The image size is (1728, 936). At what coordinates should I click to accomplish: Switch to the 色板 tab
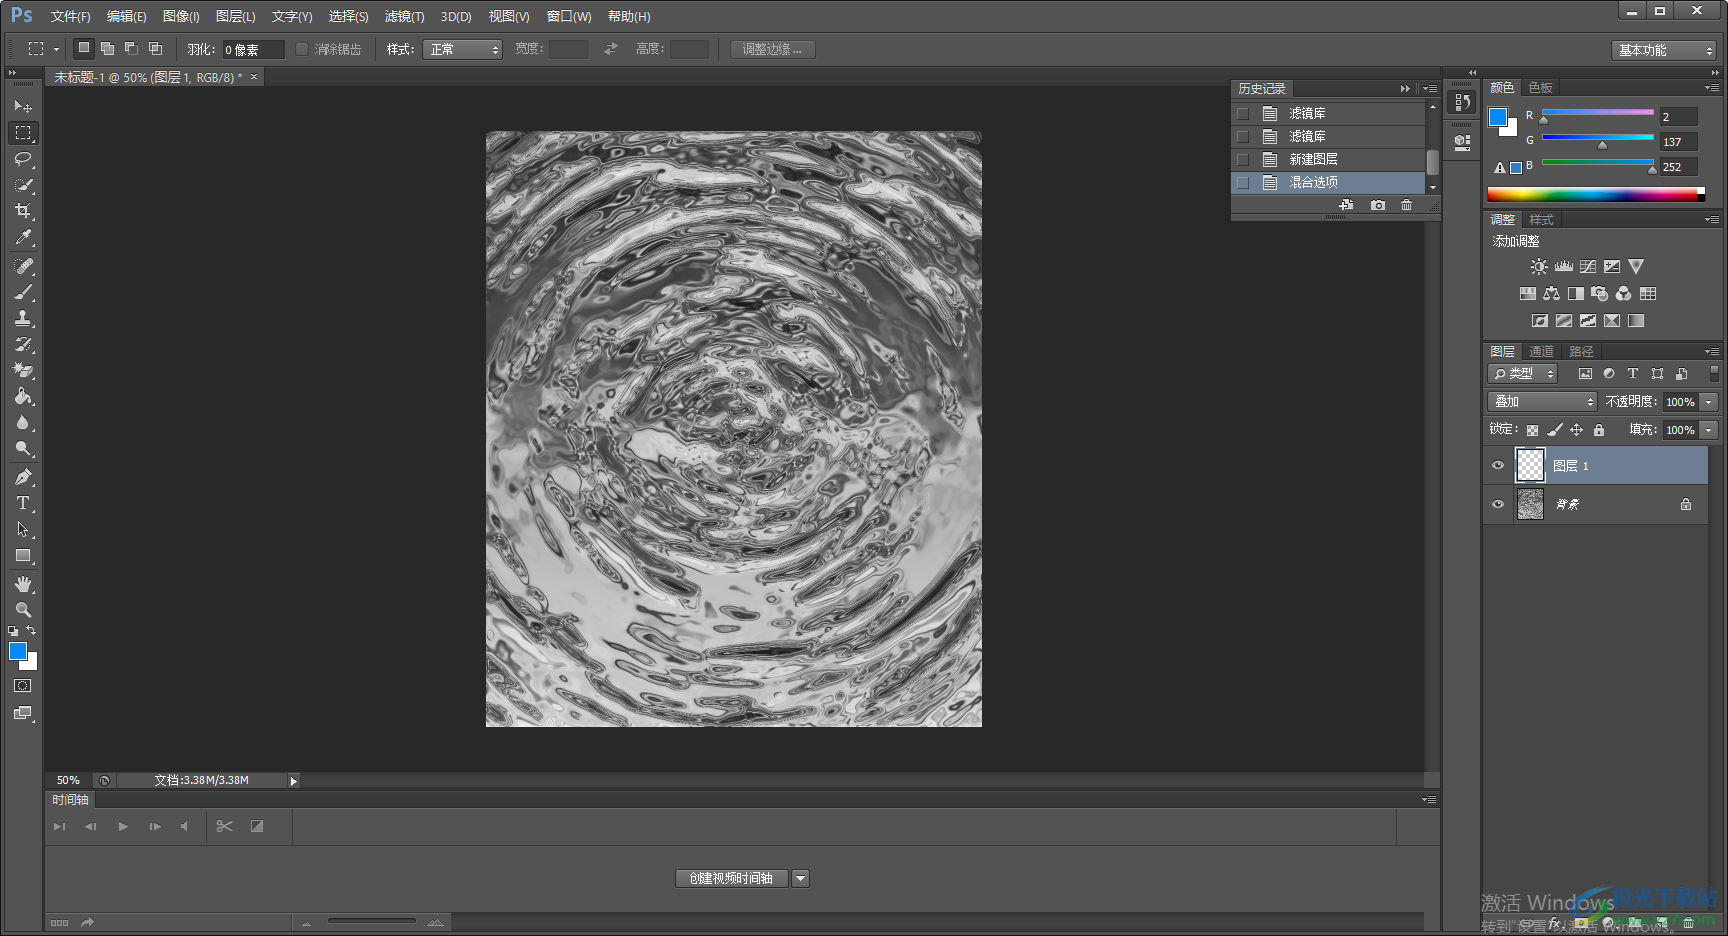click(x=1541, y=88)
